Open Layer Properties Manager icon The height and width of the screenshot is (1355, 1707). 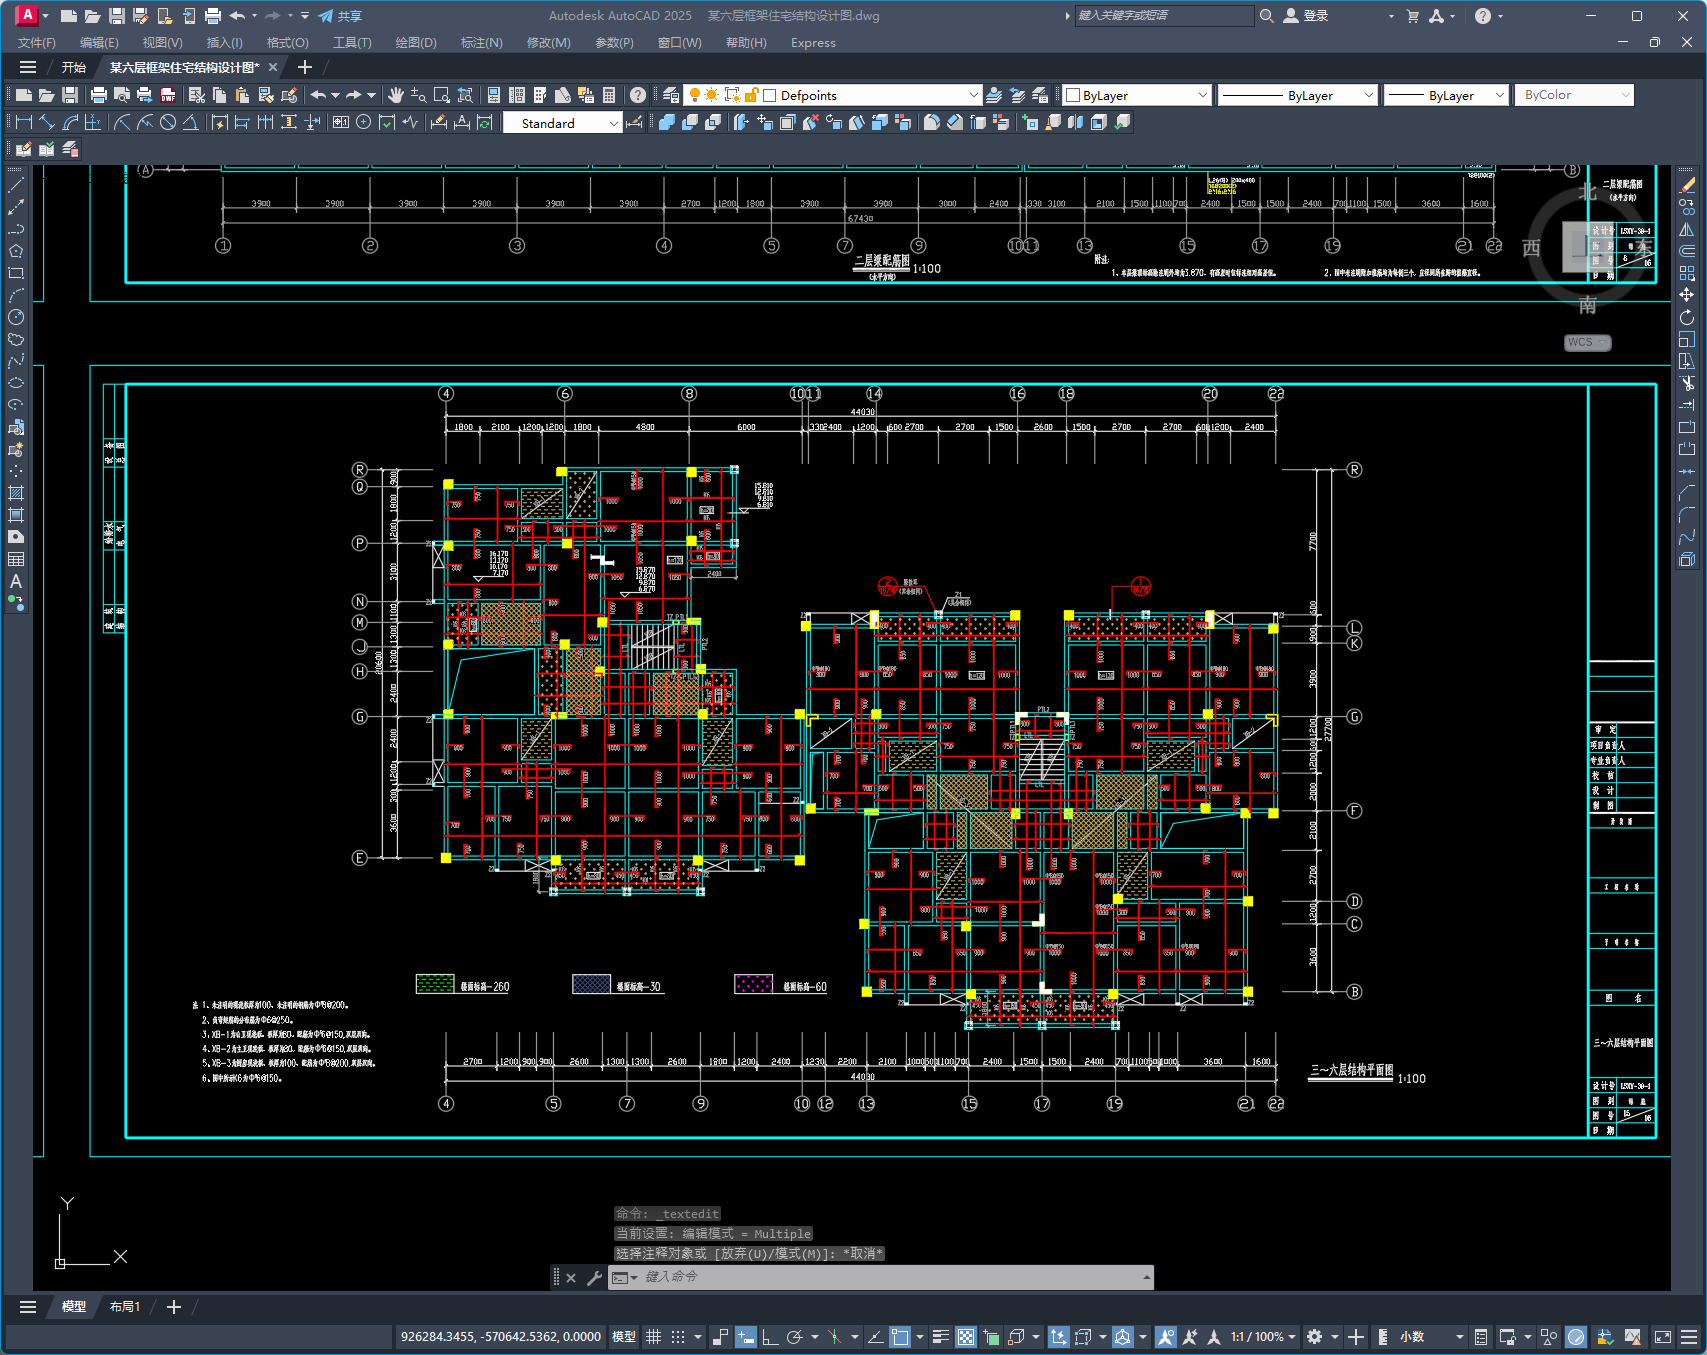pos(671,95)
